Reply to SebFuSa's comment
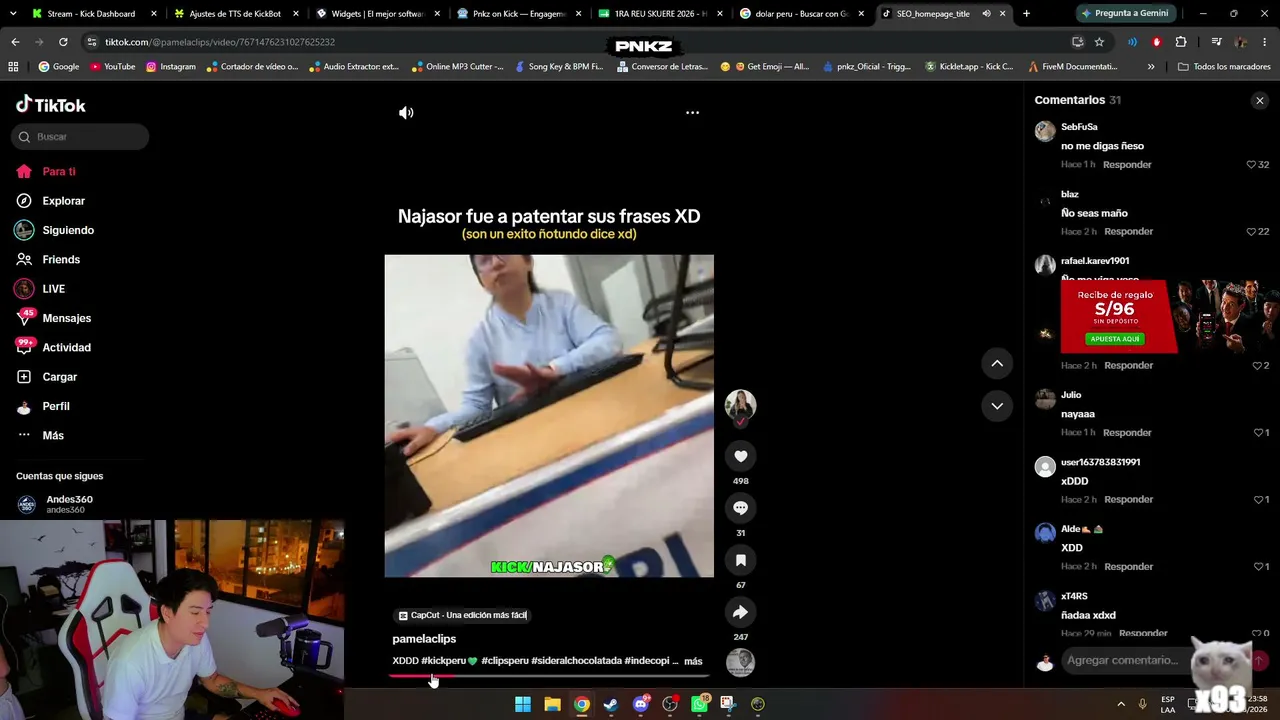 pyautogui.click(x=1127, y=164)
